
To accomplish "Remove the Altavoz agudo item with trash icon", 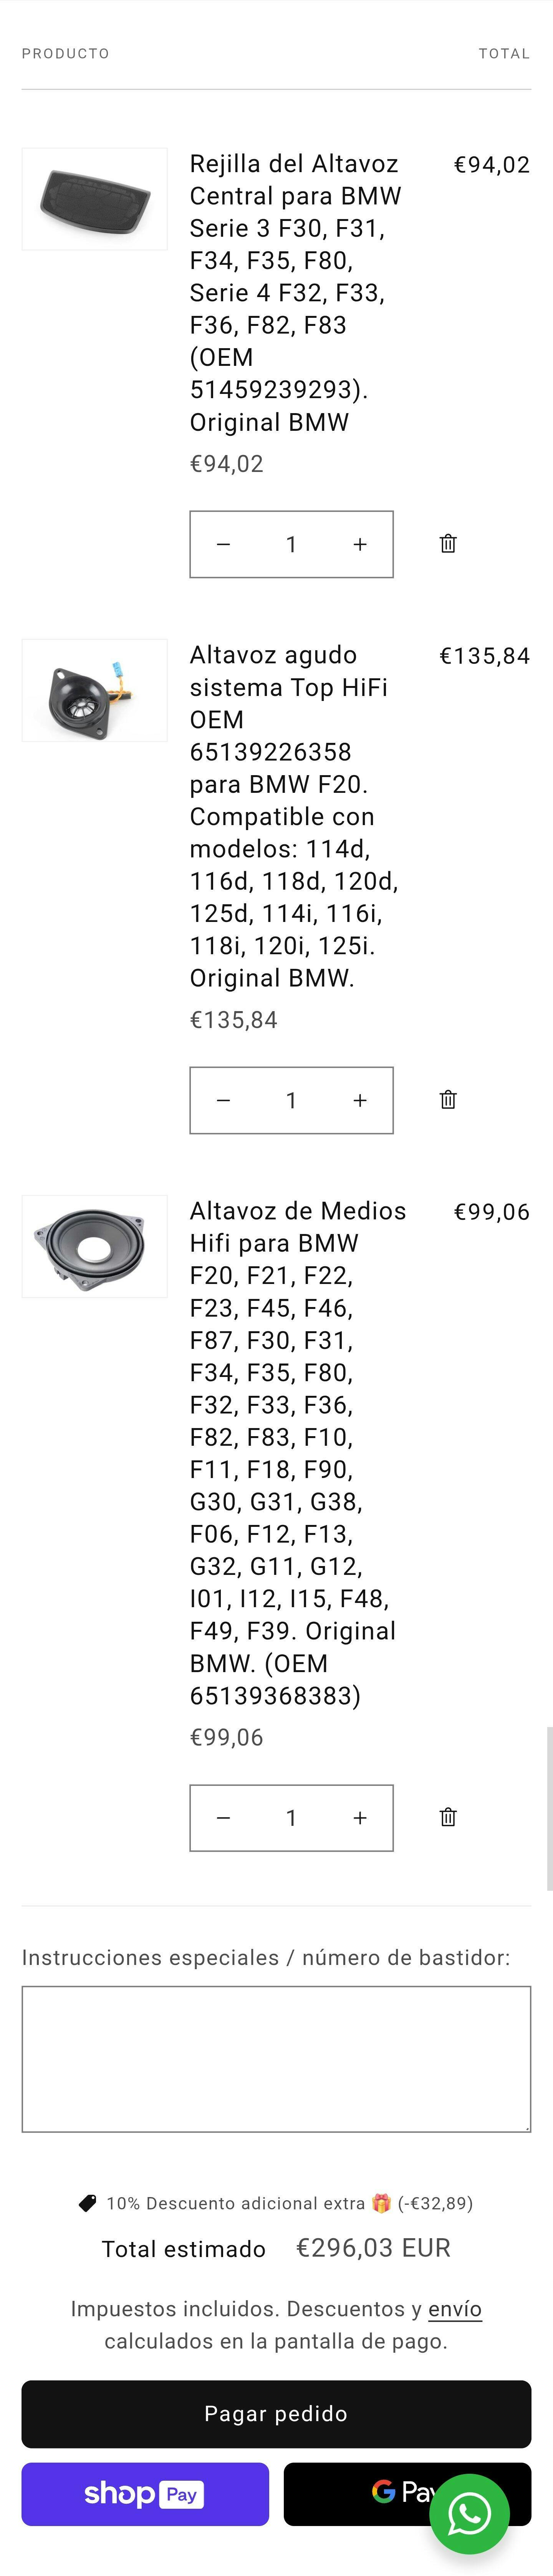I will click(448, 1100).
